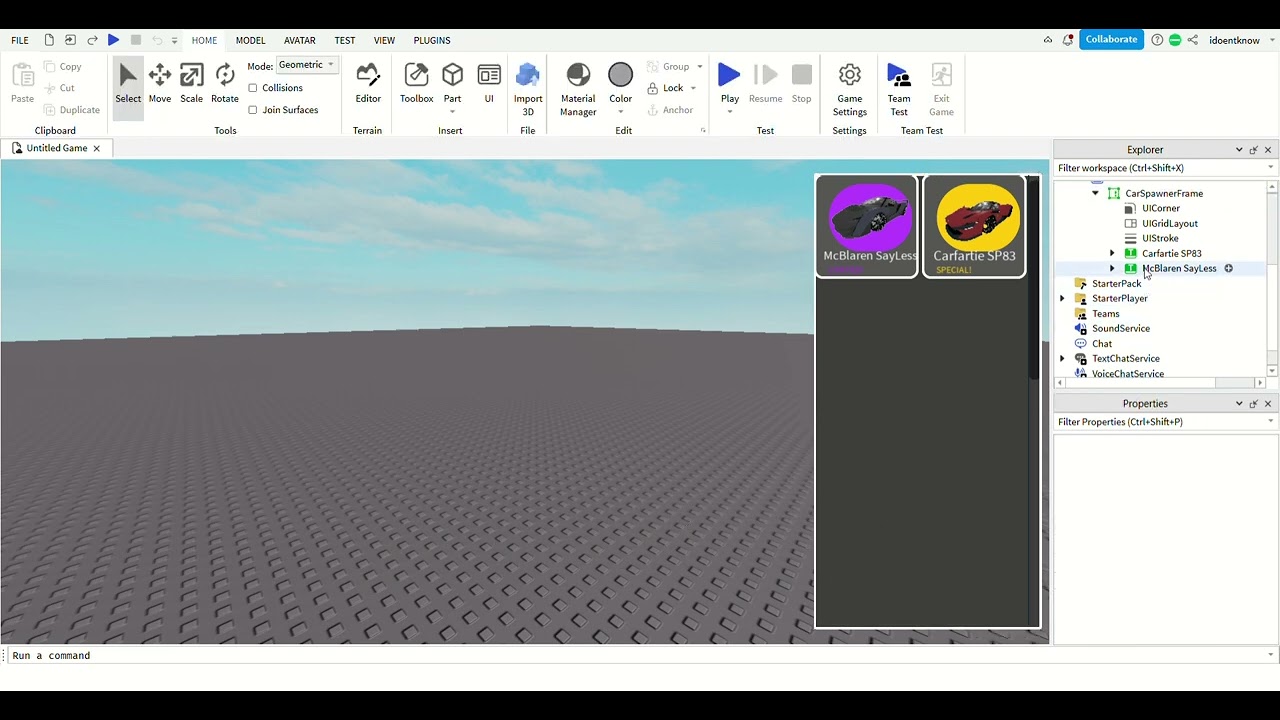Expand the Carfartie SP83 tree node
The height and width of the screenshot is (720, 1280).
[1112, 253]
